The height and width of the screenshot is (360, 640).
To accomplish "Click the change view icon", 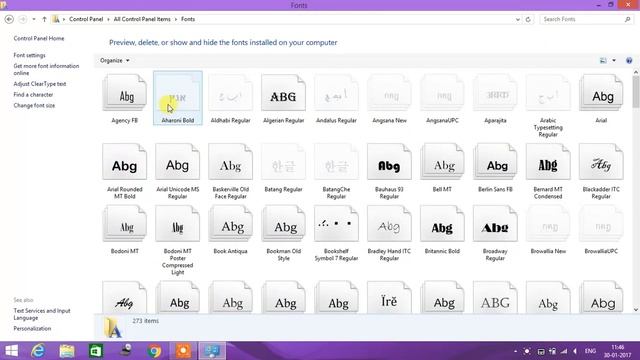I will pos(603,60).
